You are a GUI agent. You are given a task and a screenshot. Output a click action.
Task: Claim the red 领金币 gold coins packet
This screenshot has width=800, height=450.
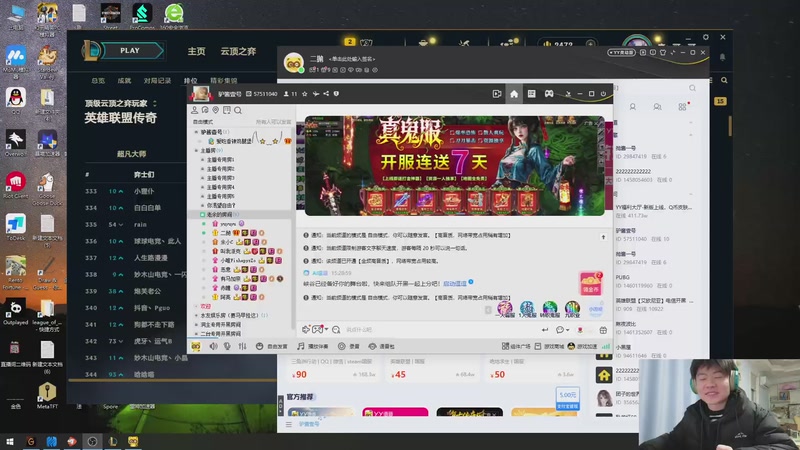pos(591,283)
